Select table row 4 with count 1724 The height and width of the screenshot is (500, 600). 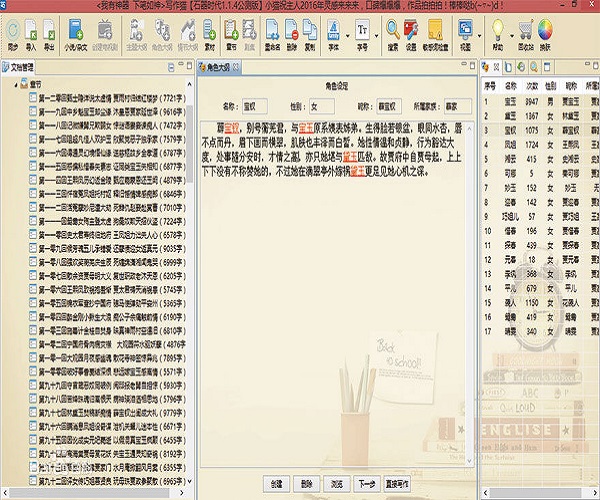[x=540, y=145]
